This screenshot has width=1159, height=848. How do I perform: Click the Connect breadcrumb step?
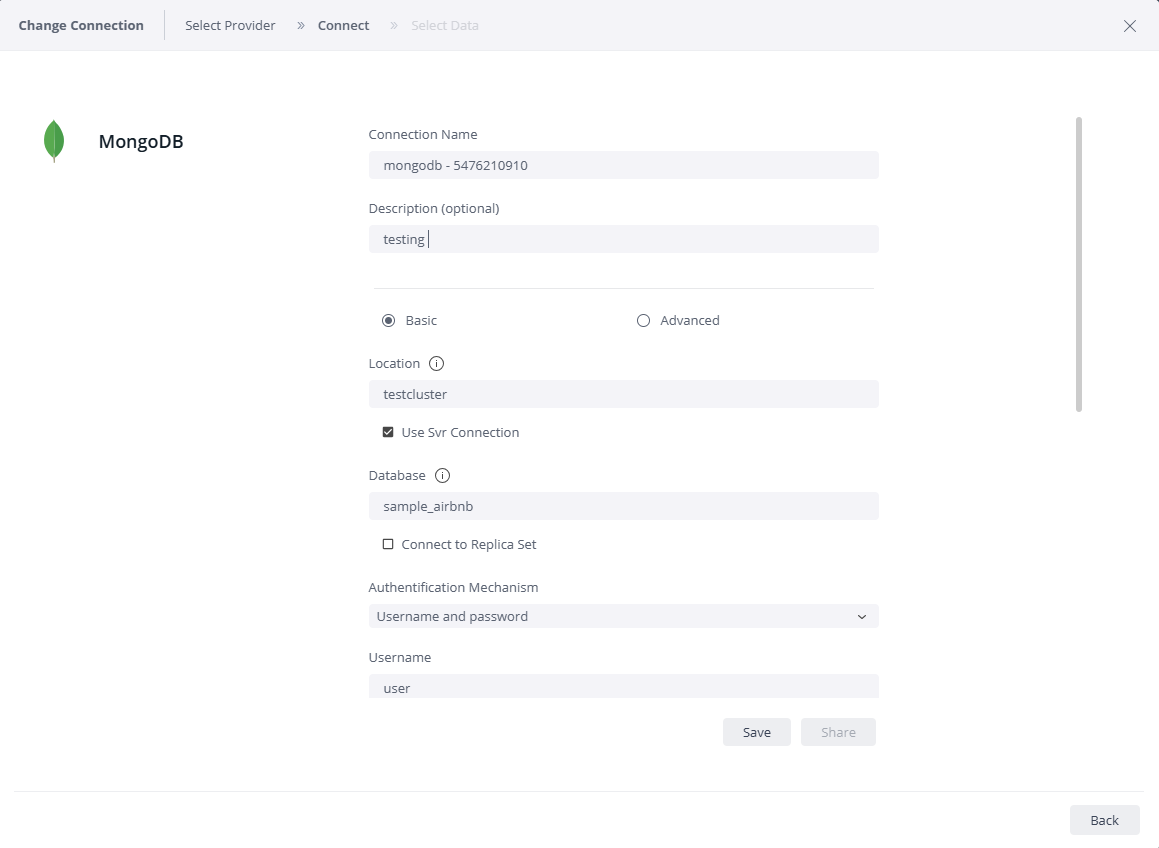[x=343, y=25]
